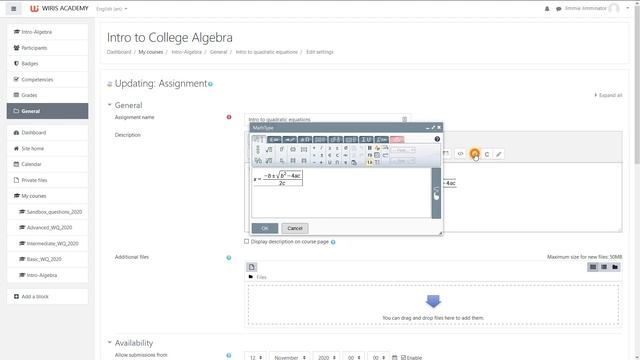The height and width of the screenshot is (360, 640).
Task: Open Competencies in the sidebar
Action: (47, 79)
